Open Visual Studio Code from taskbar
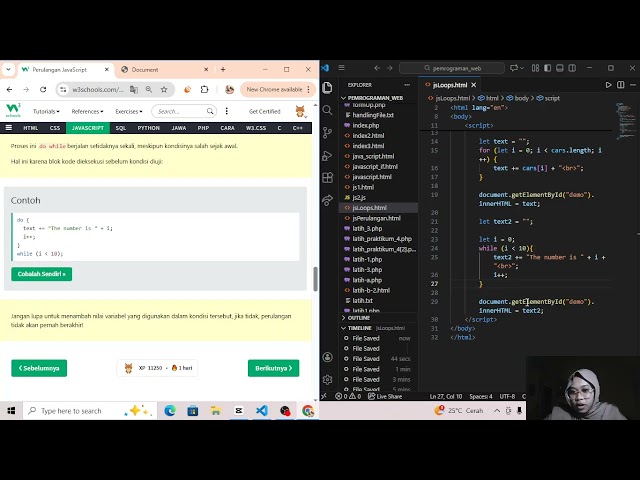Screen dimensions: 640x480 coord(262,411)
